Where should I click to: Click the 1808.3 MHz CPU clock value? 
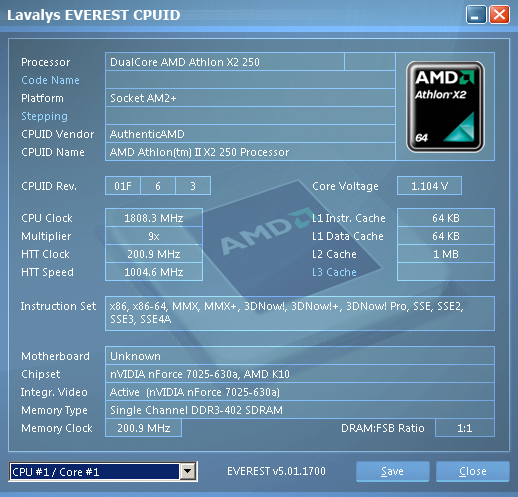pyautogui.click(x=154, y=218)
